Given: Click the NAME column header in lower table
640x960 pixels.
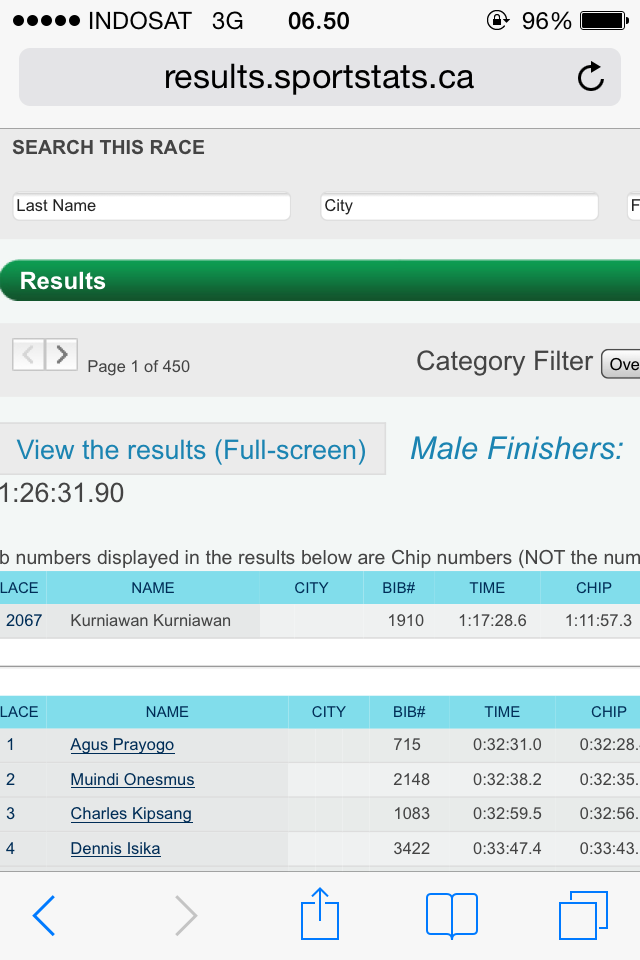Looking at the screenshot, I should [x=167, y=711].
